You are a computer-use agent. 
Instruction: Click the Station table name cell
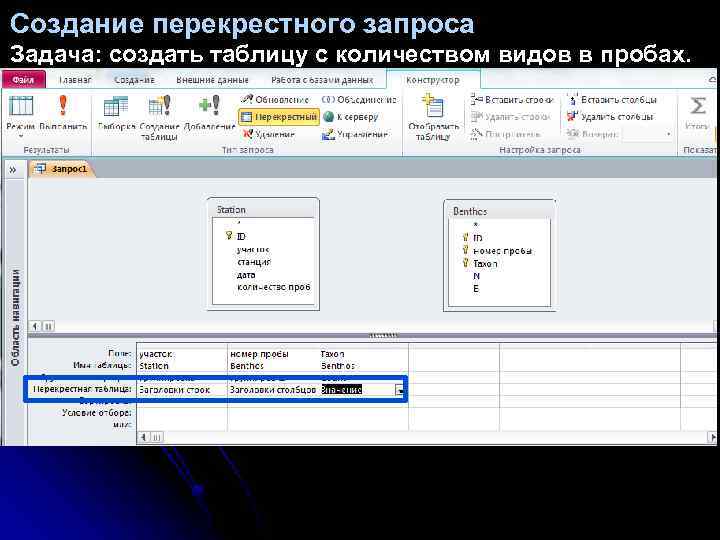[182, 366]
